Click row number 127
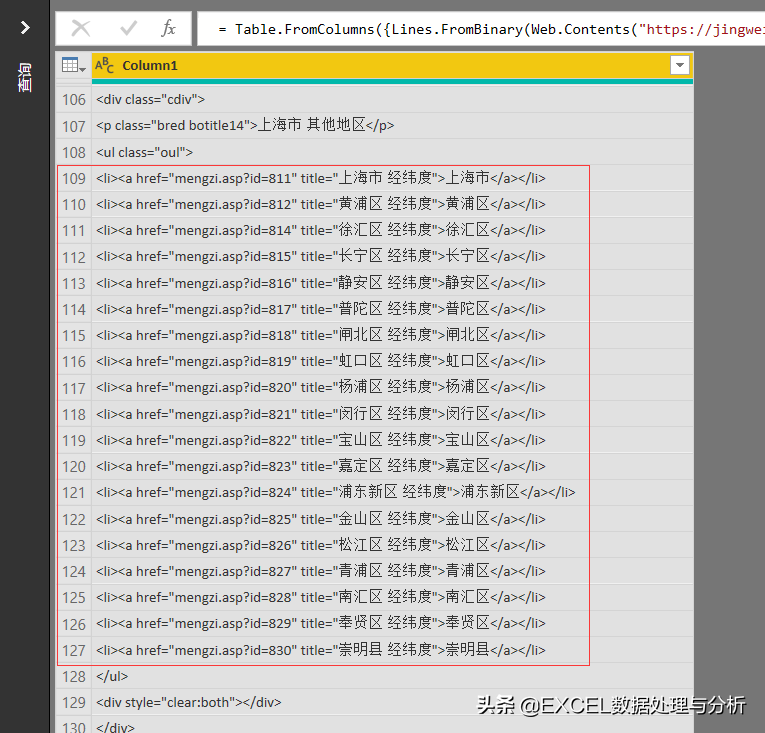Image resolution: width=765 pixels, height=733 pixels. [x=74, y=651]
